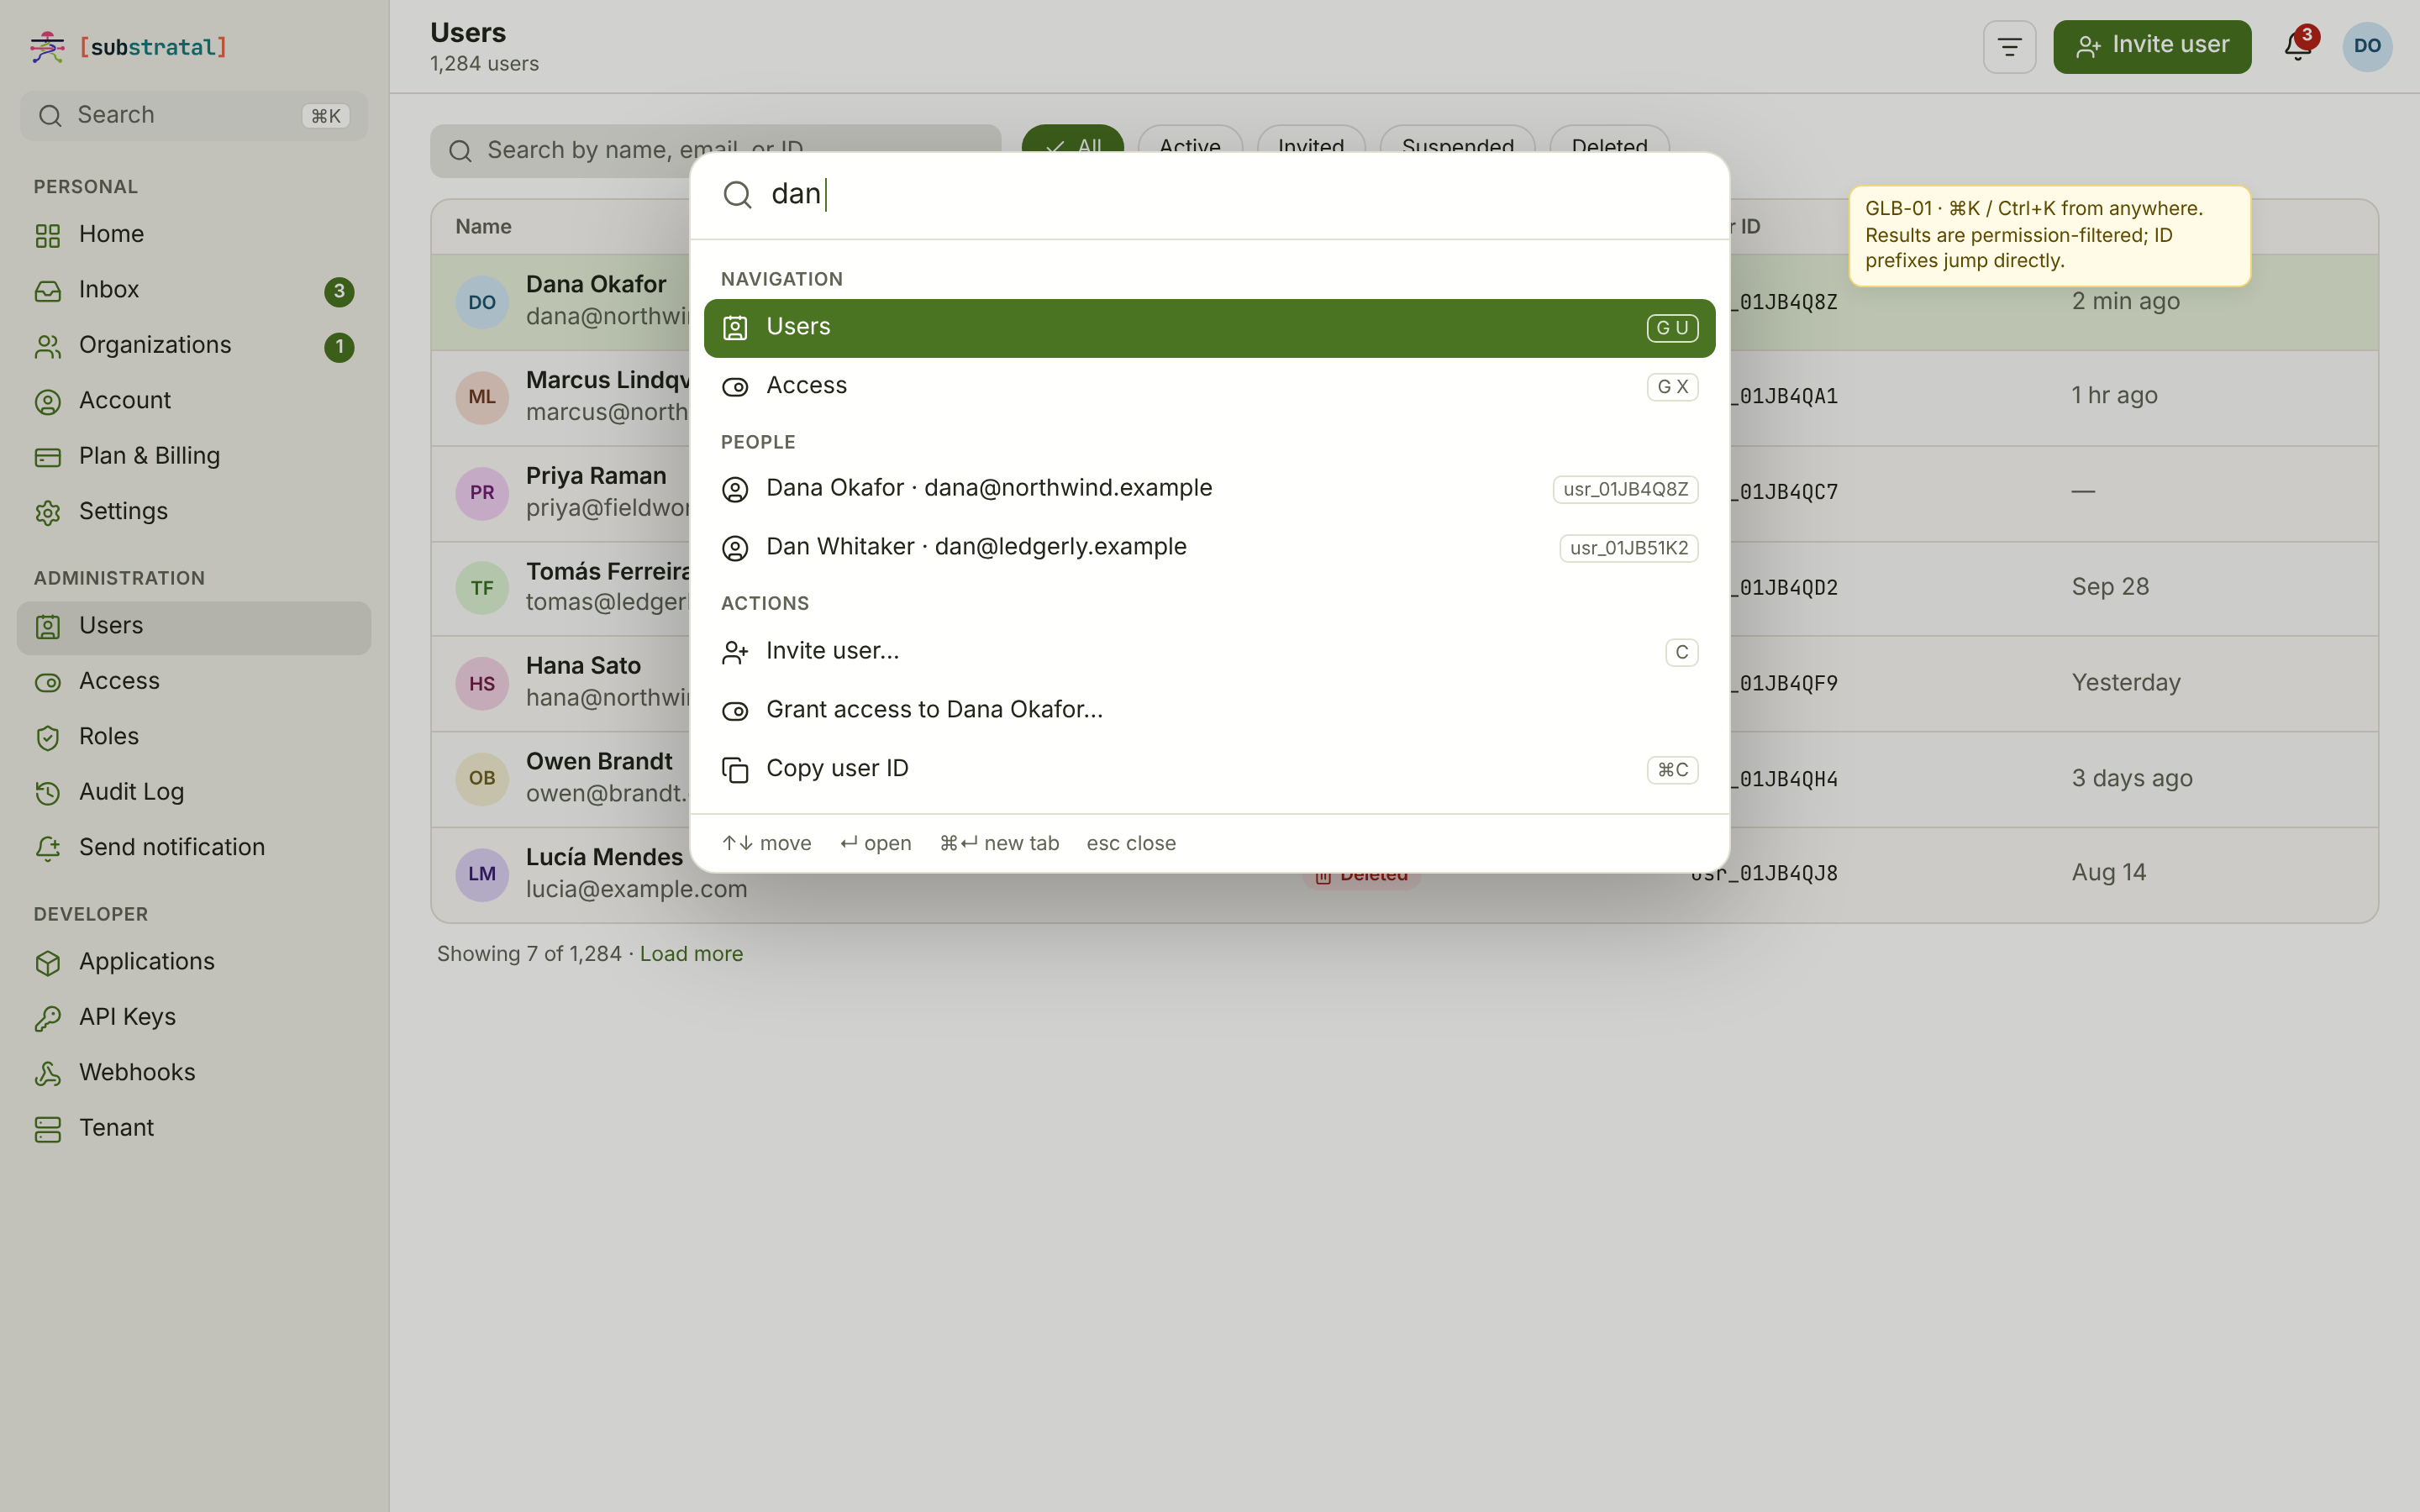Open the filter options icon button
The height and width of the screenshot is (1512, 2420).
click(x=2009, y=47)
